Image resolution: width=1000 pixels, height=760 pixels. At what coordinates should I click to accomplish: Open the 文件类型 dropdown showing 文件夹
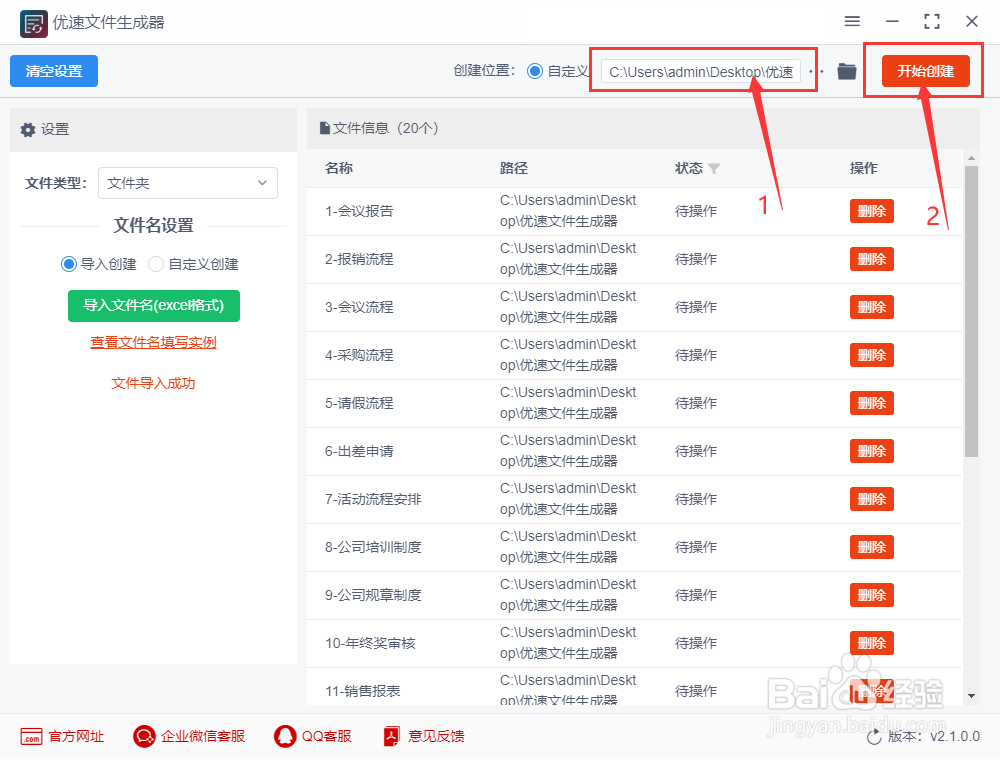[187, 183]
